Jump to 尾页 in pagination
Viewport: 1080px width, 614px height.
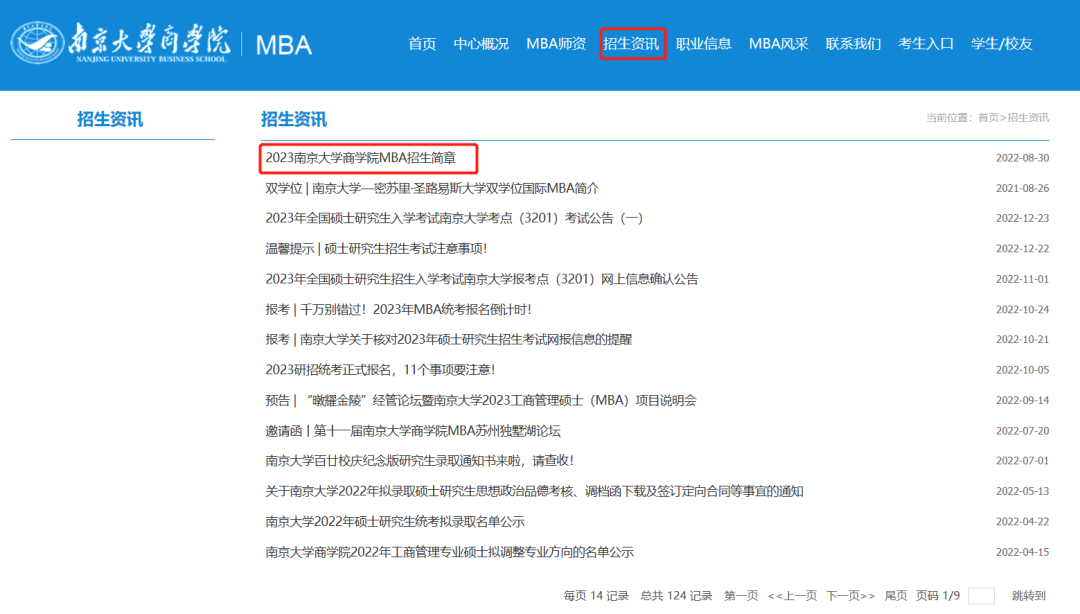click(895, 595)
